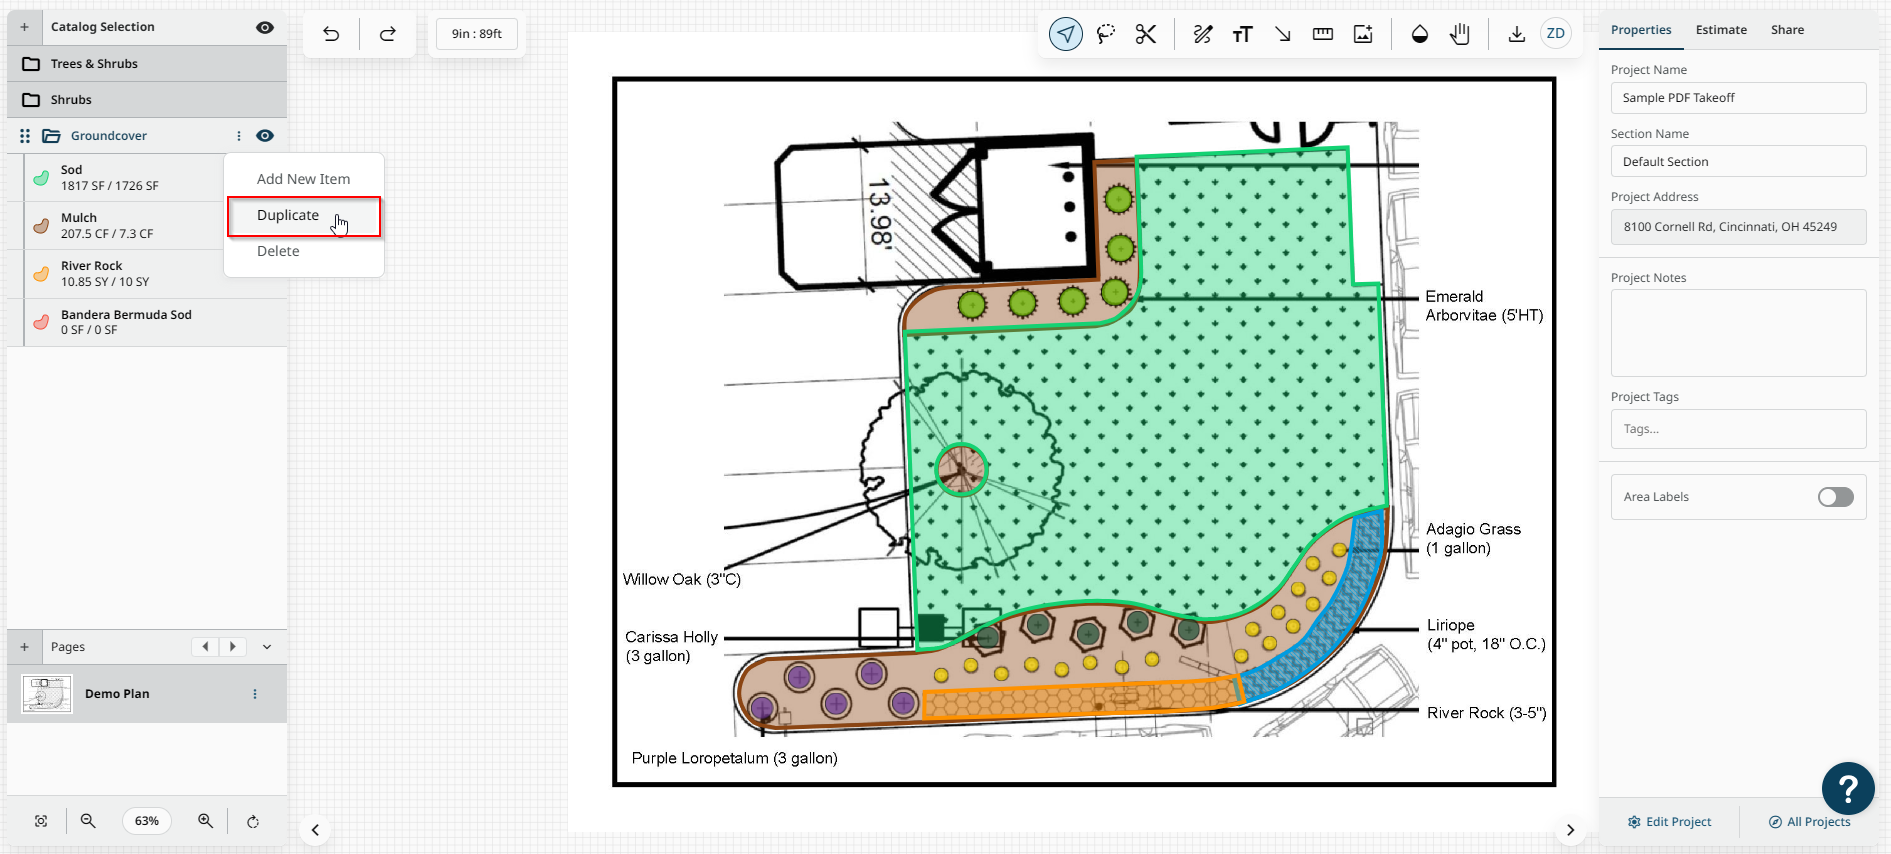The image size is (1891, 854).
Task: Toggle the Area Labels switch
Action: [x=1835, y=497]
